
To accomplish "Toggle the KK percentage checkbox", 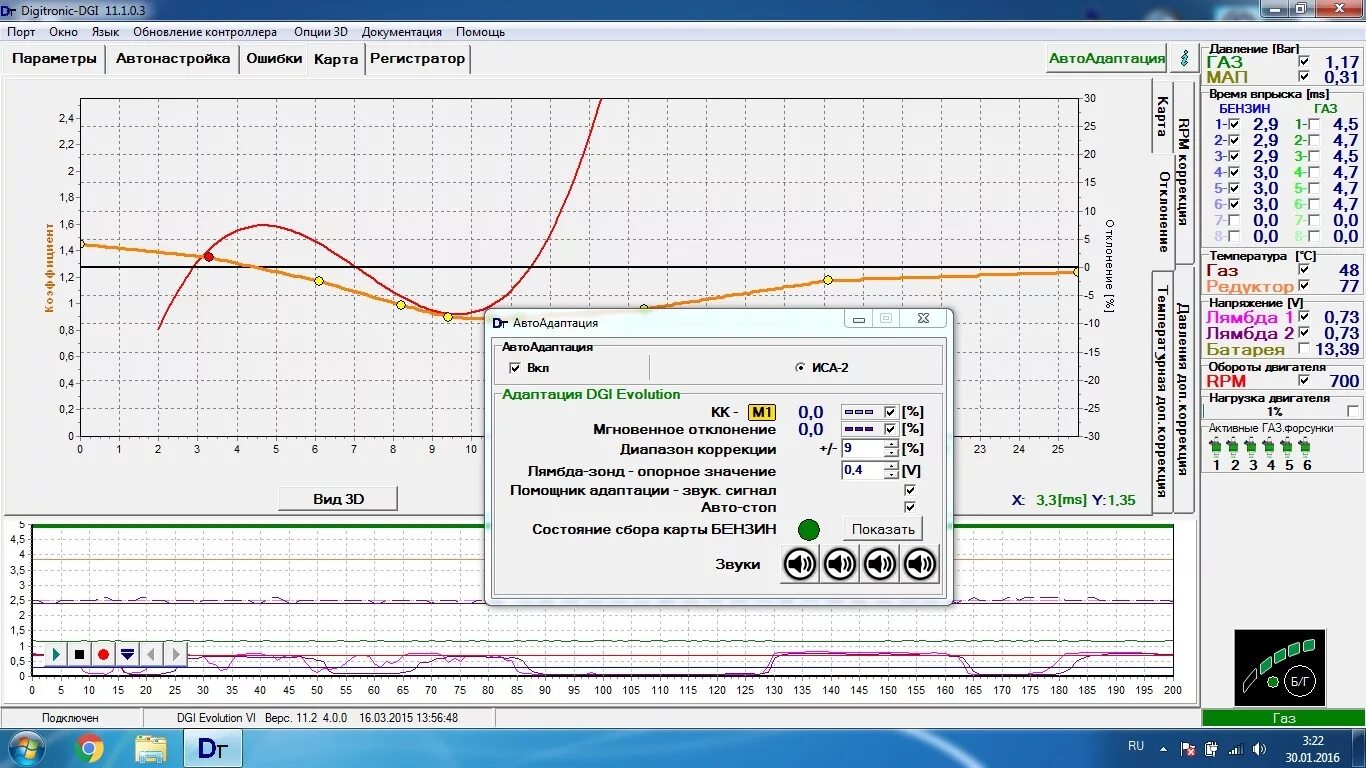I will click(891, 412).
